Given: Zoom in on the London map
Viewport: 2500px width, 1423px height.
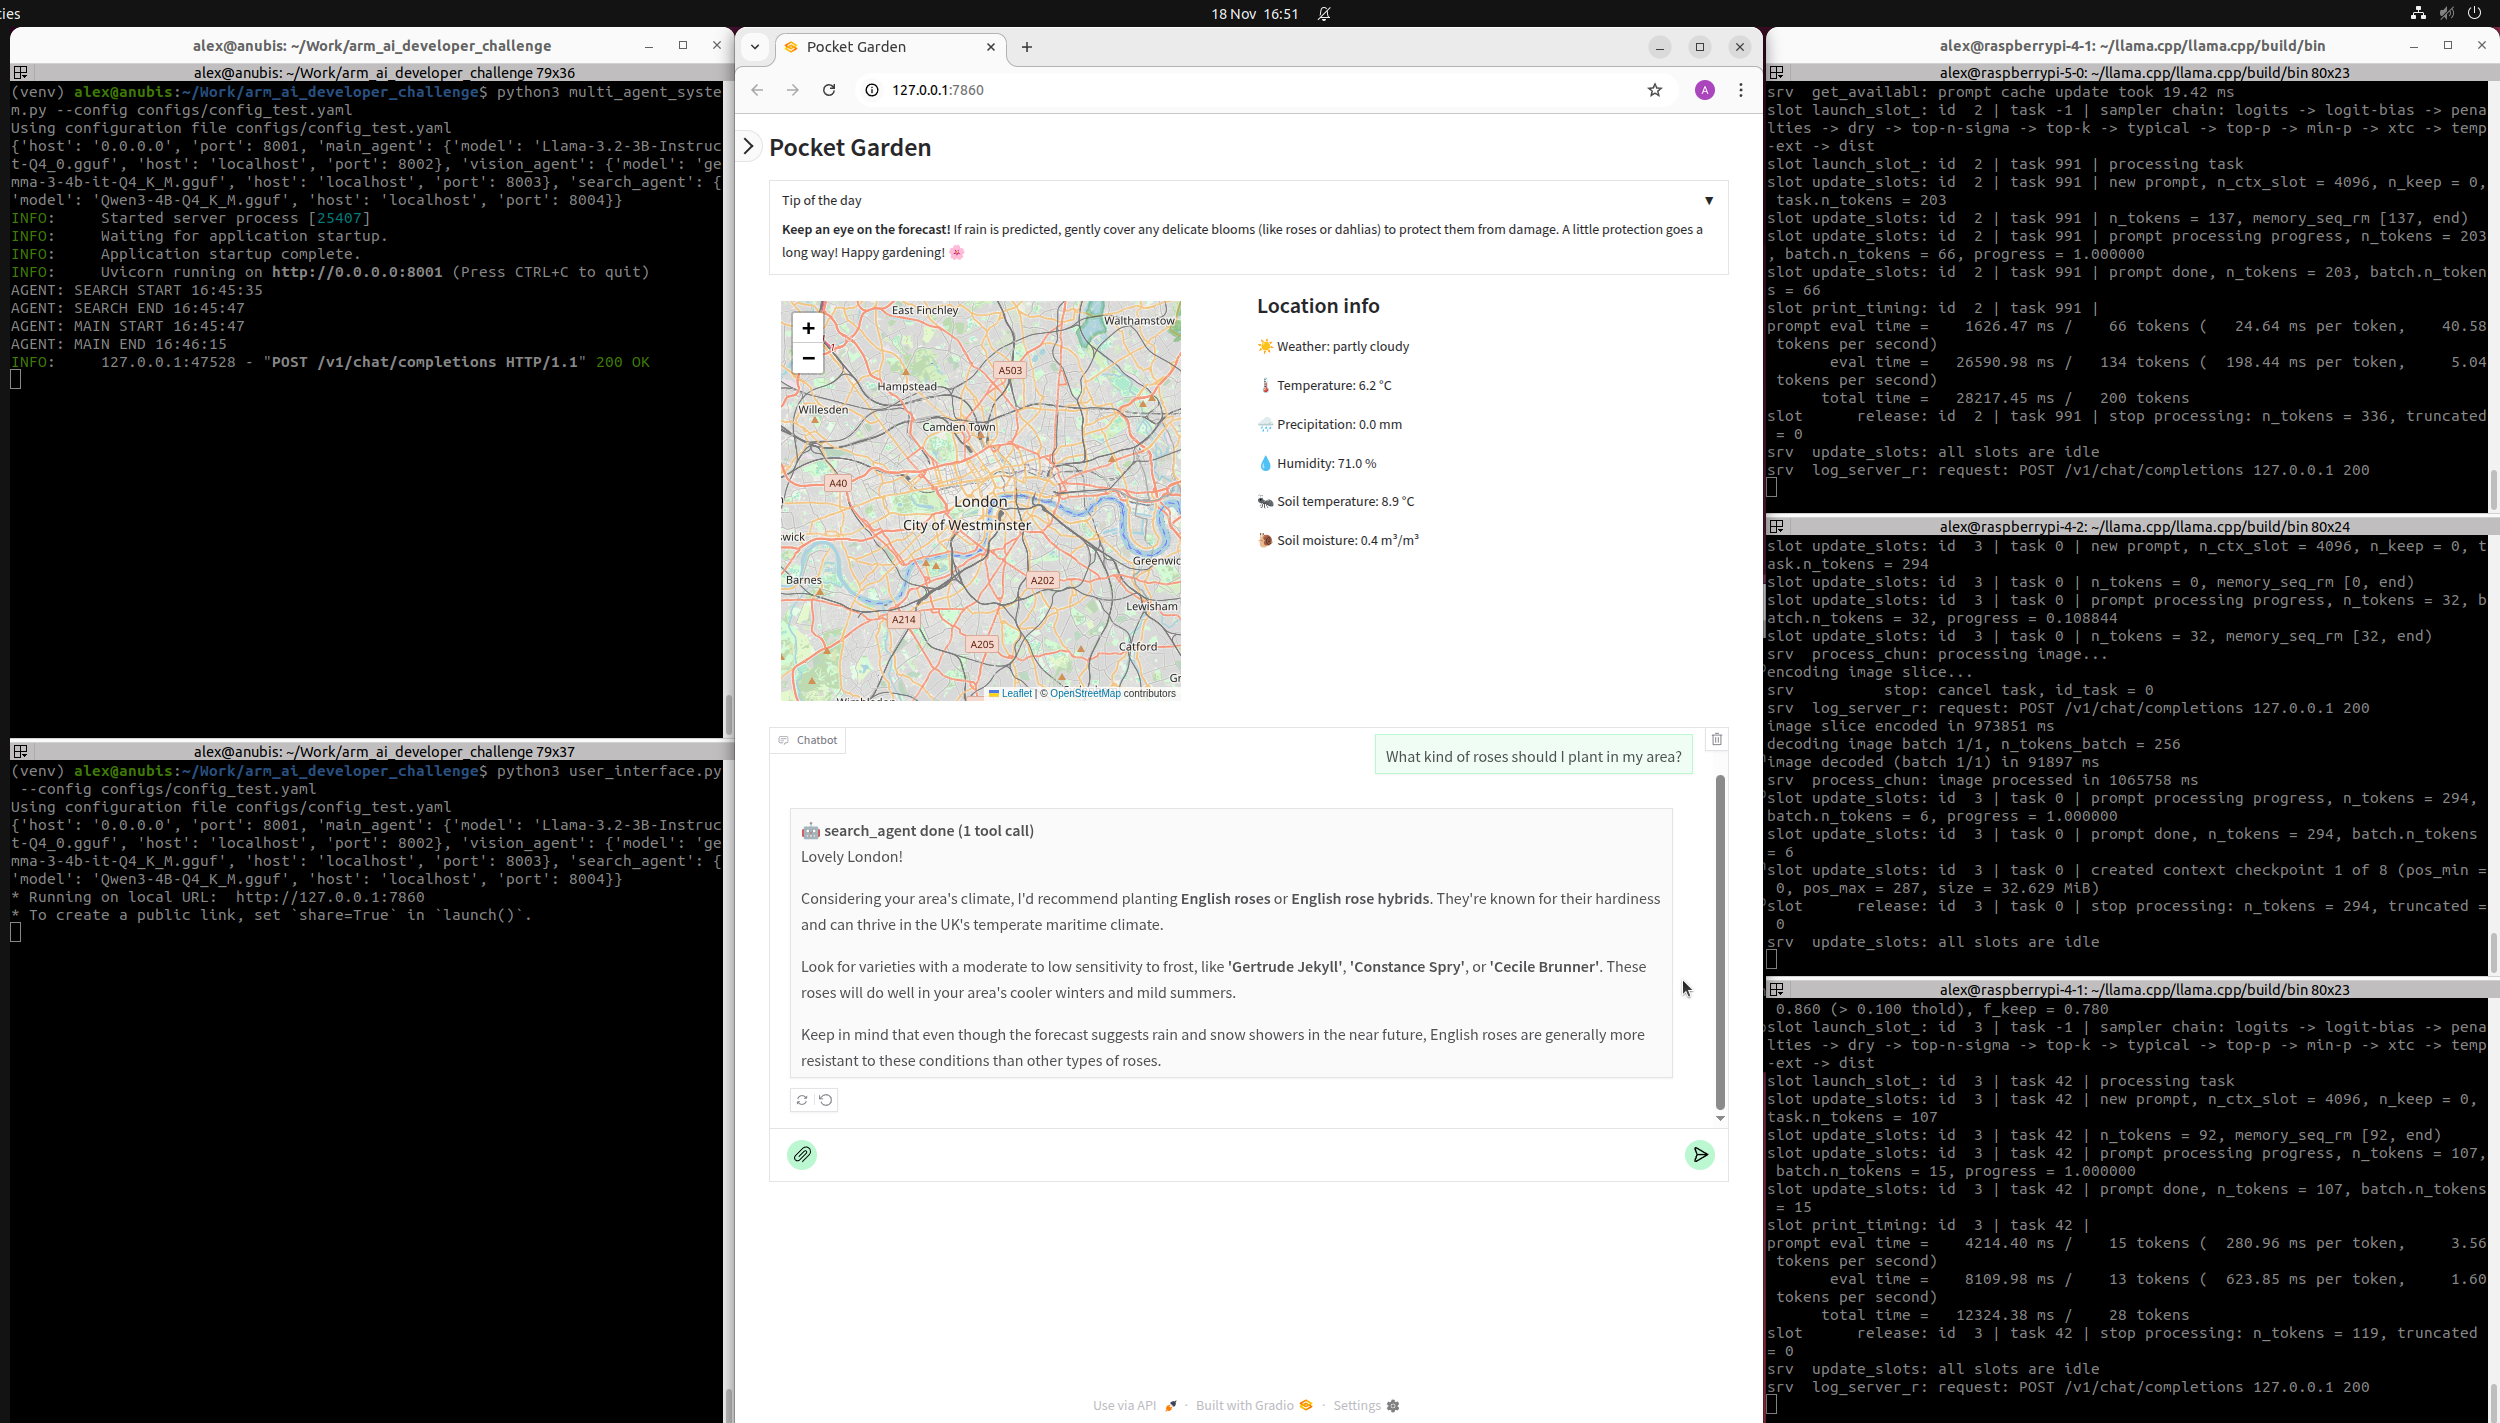Looking at the screenshot, I should click(x=808, y=328).
